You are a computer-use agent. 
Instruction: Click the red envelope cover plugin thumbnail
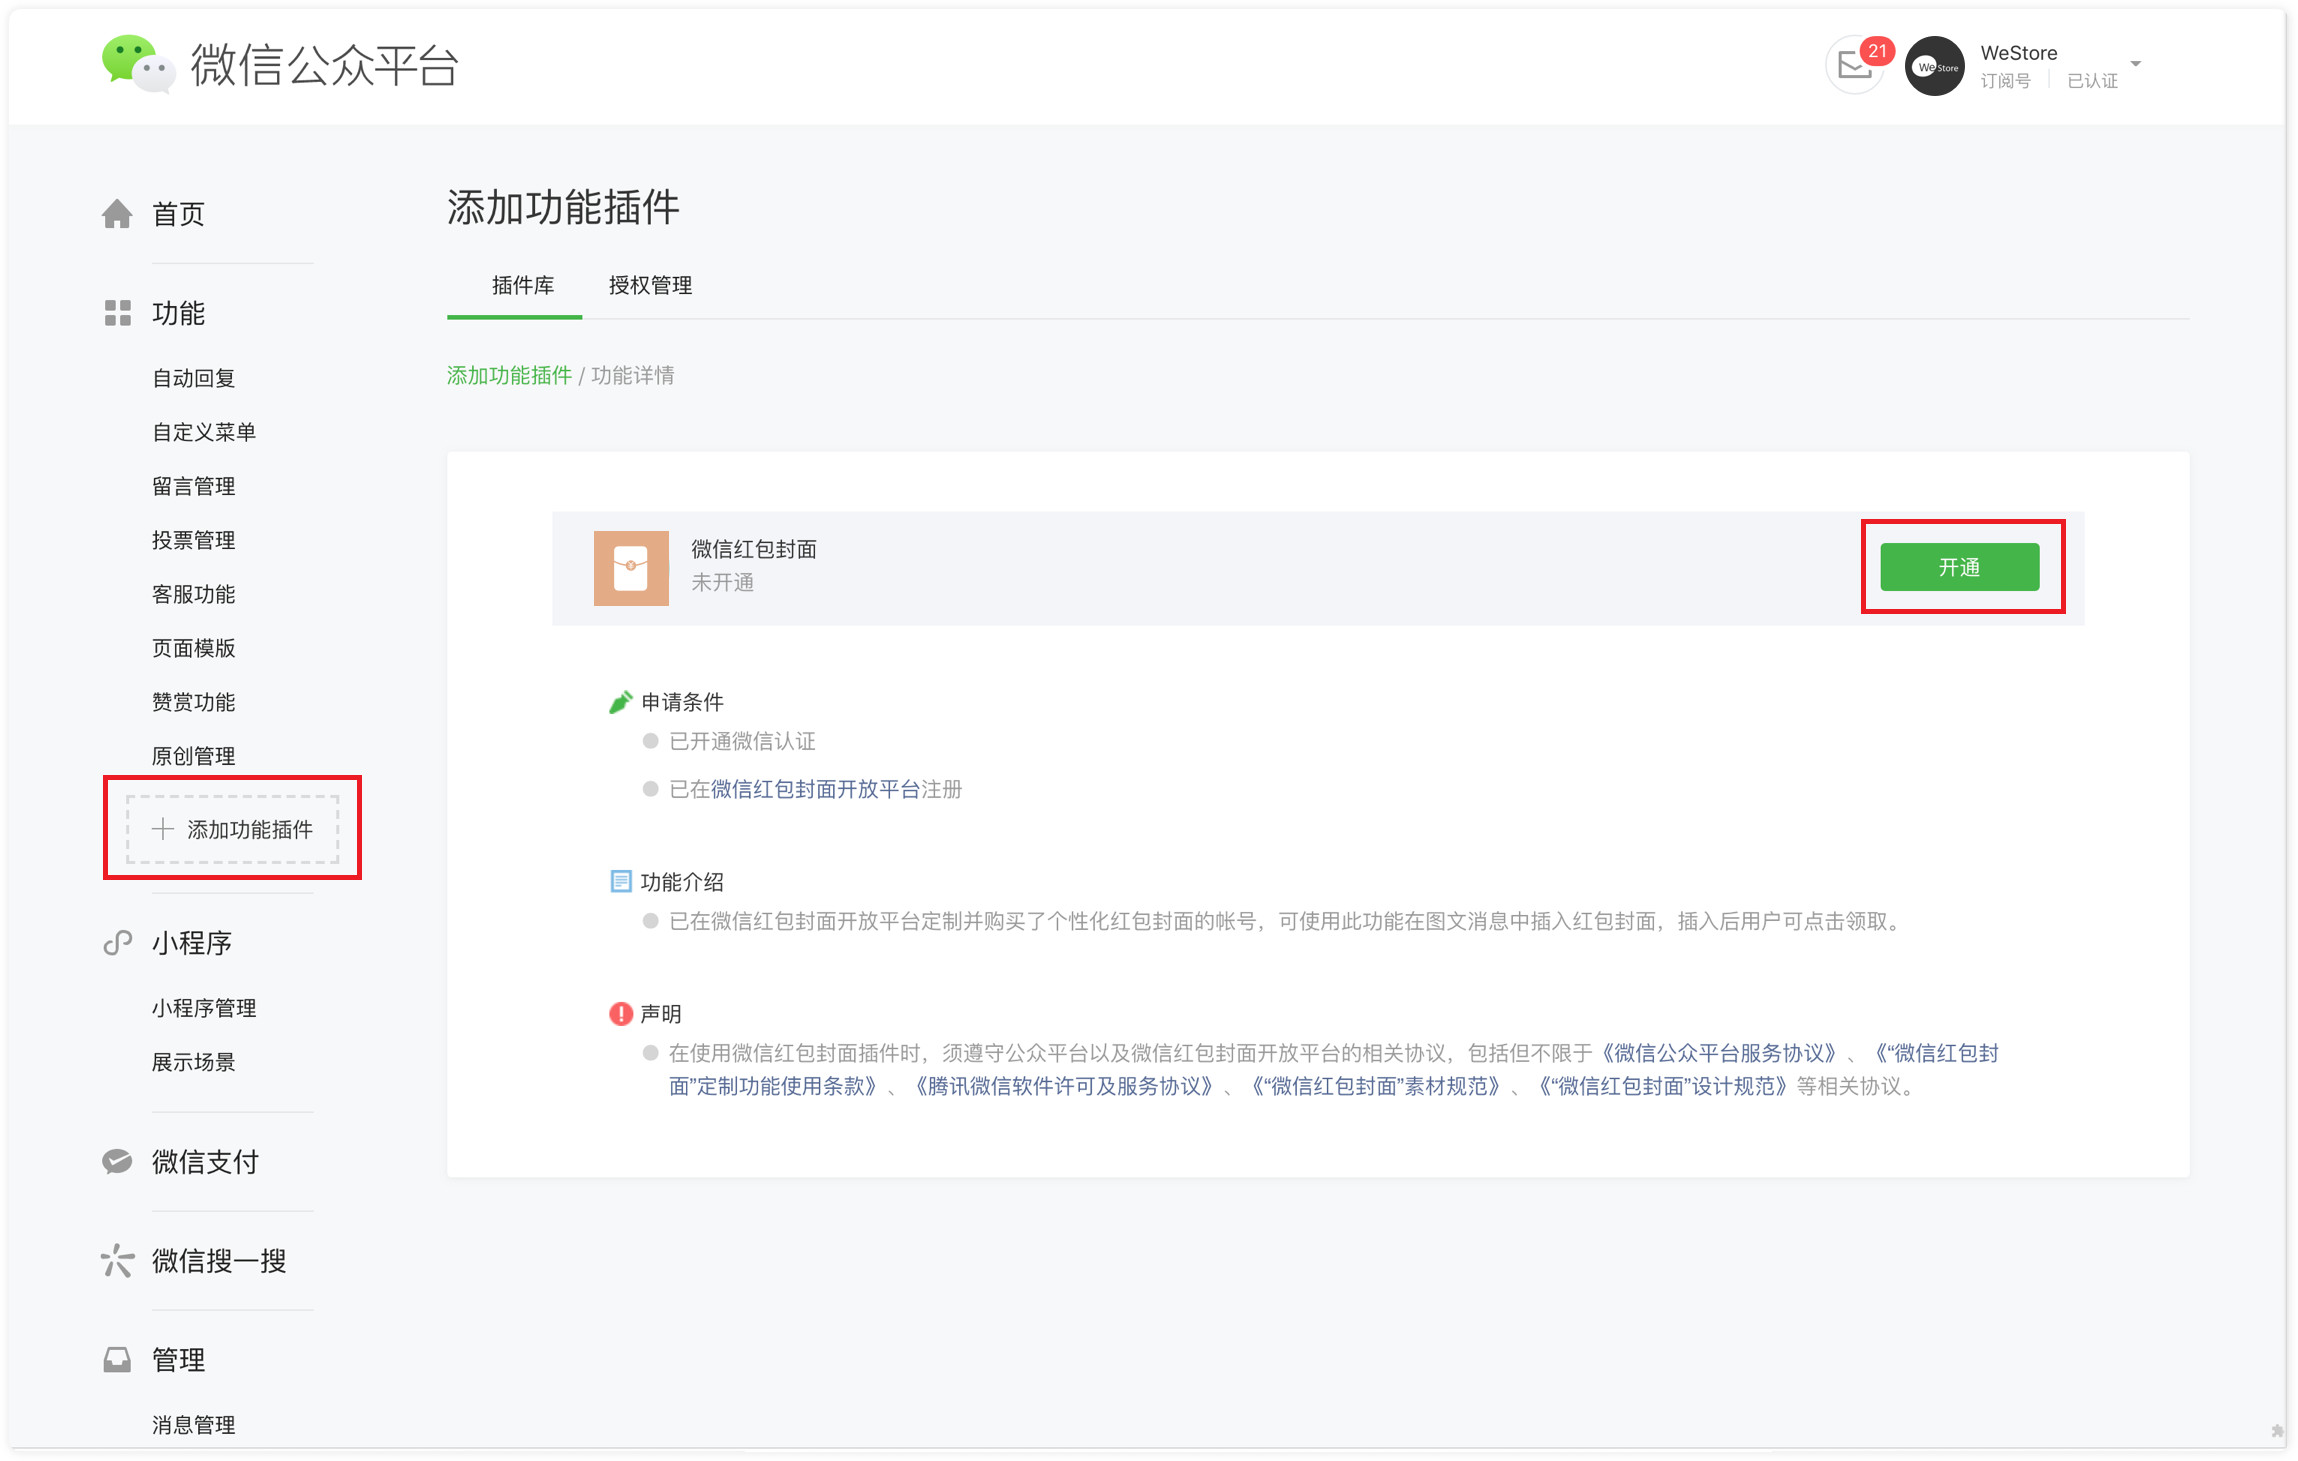click(x=631, y=568)
